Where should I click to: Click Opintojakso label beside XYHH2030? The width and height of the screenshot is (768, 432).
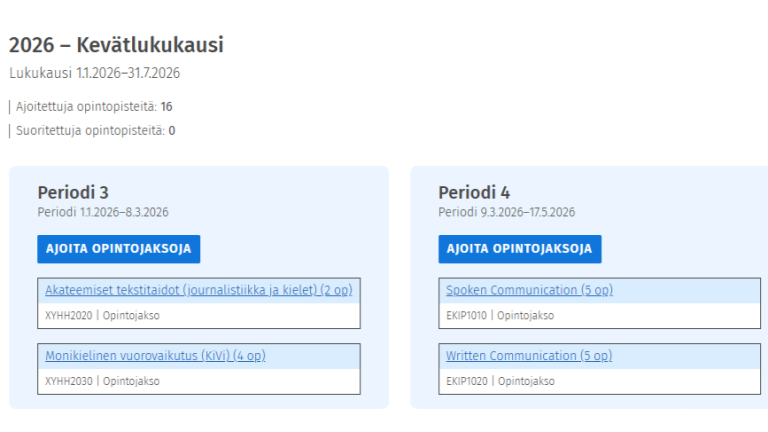pyautogui.click(x=131, y=381)
